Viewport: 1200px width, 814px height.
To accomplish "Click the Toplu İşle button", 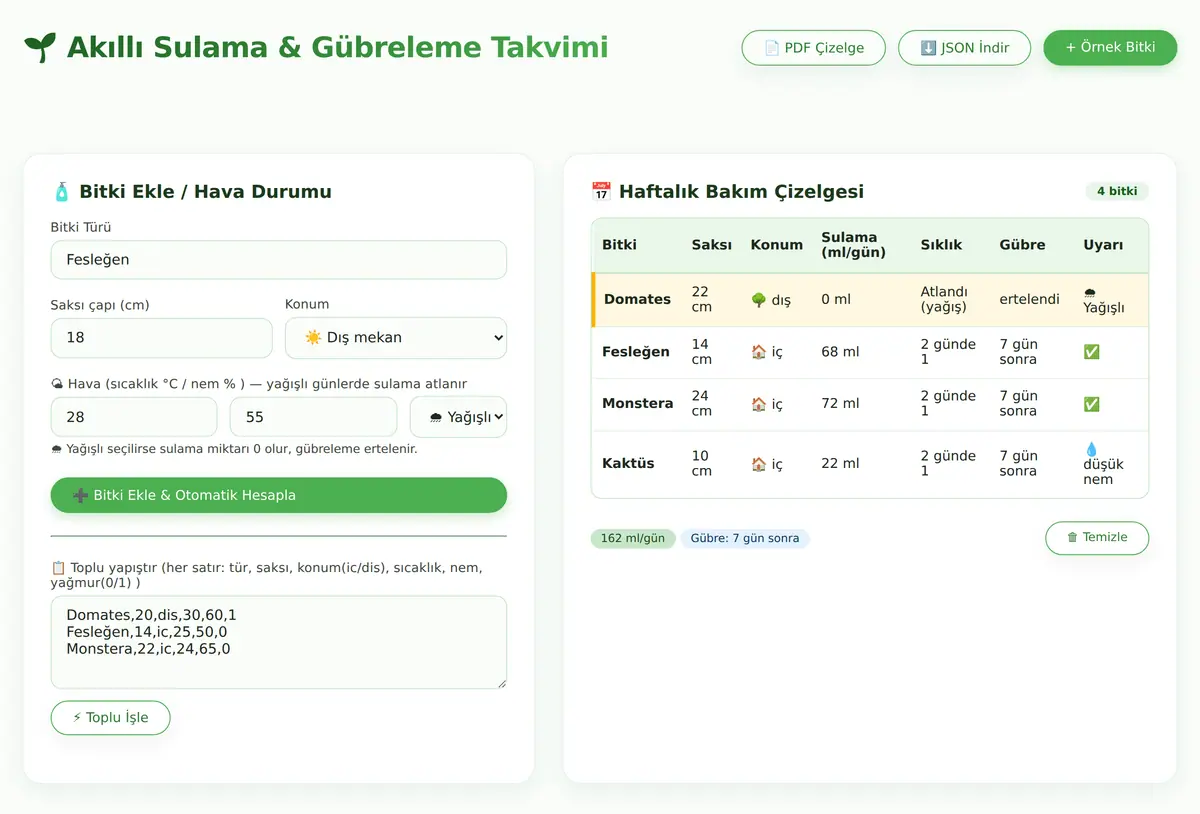I will (111, 717).
